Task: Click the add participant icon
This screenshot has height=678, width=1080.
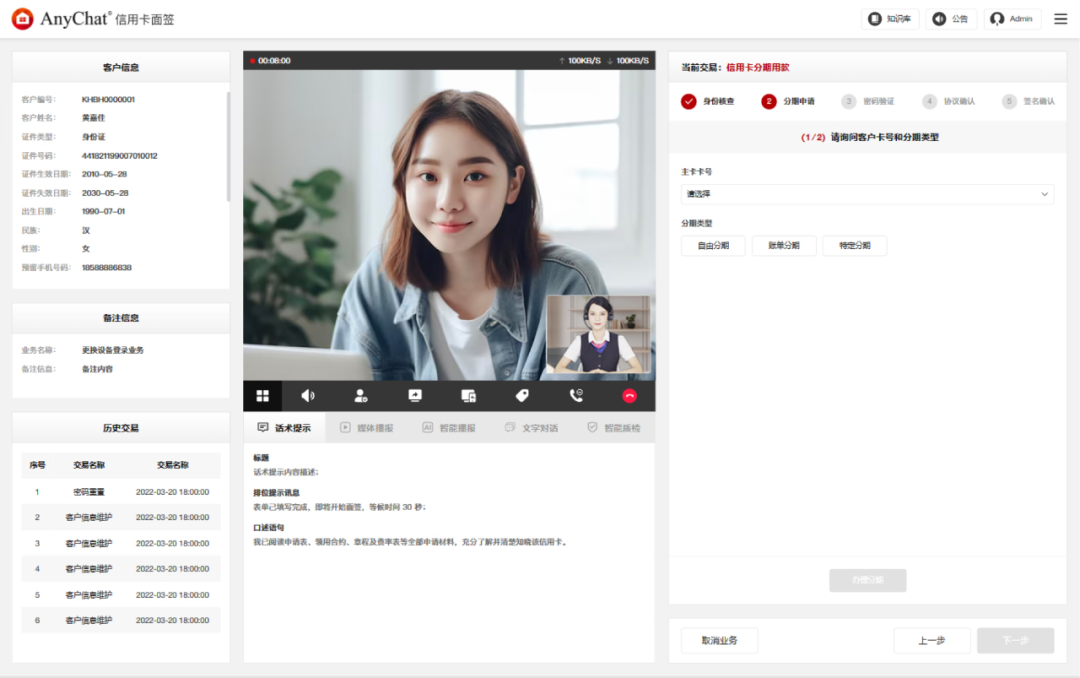Action: (361, 396)
